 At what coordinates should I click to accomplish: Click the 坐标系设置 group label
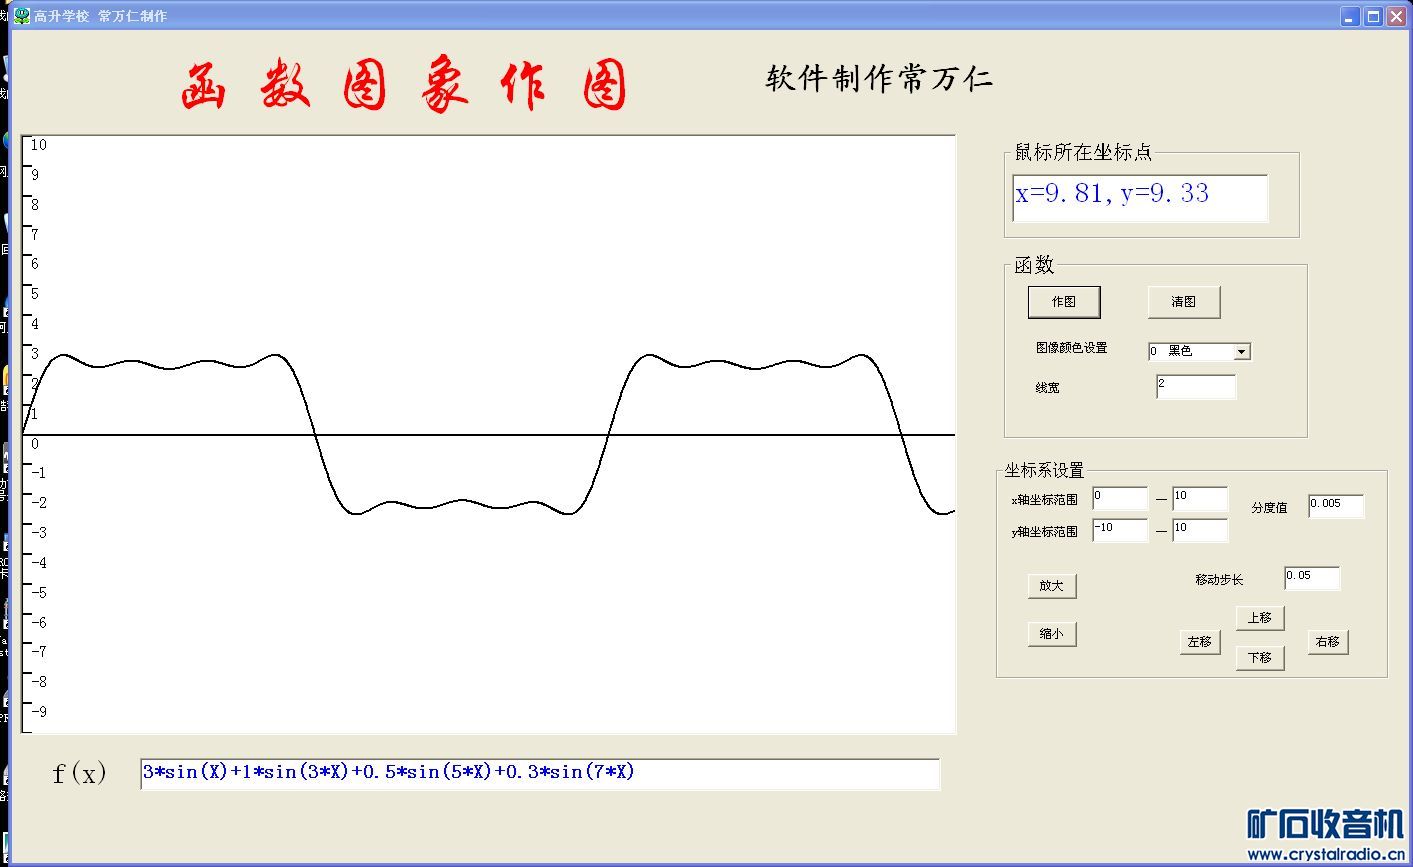[1044, 471]
